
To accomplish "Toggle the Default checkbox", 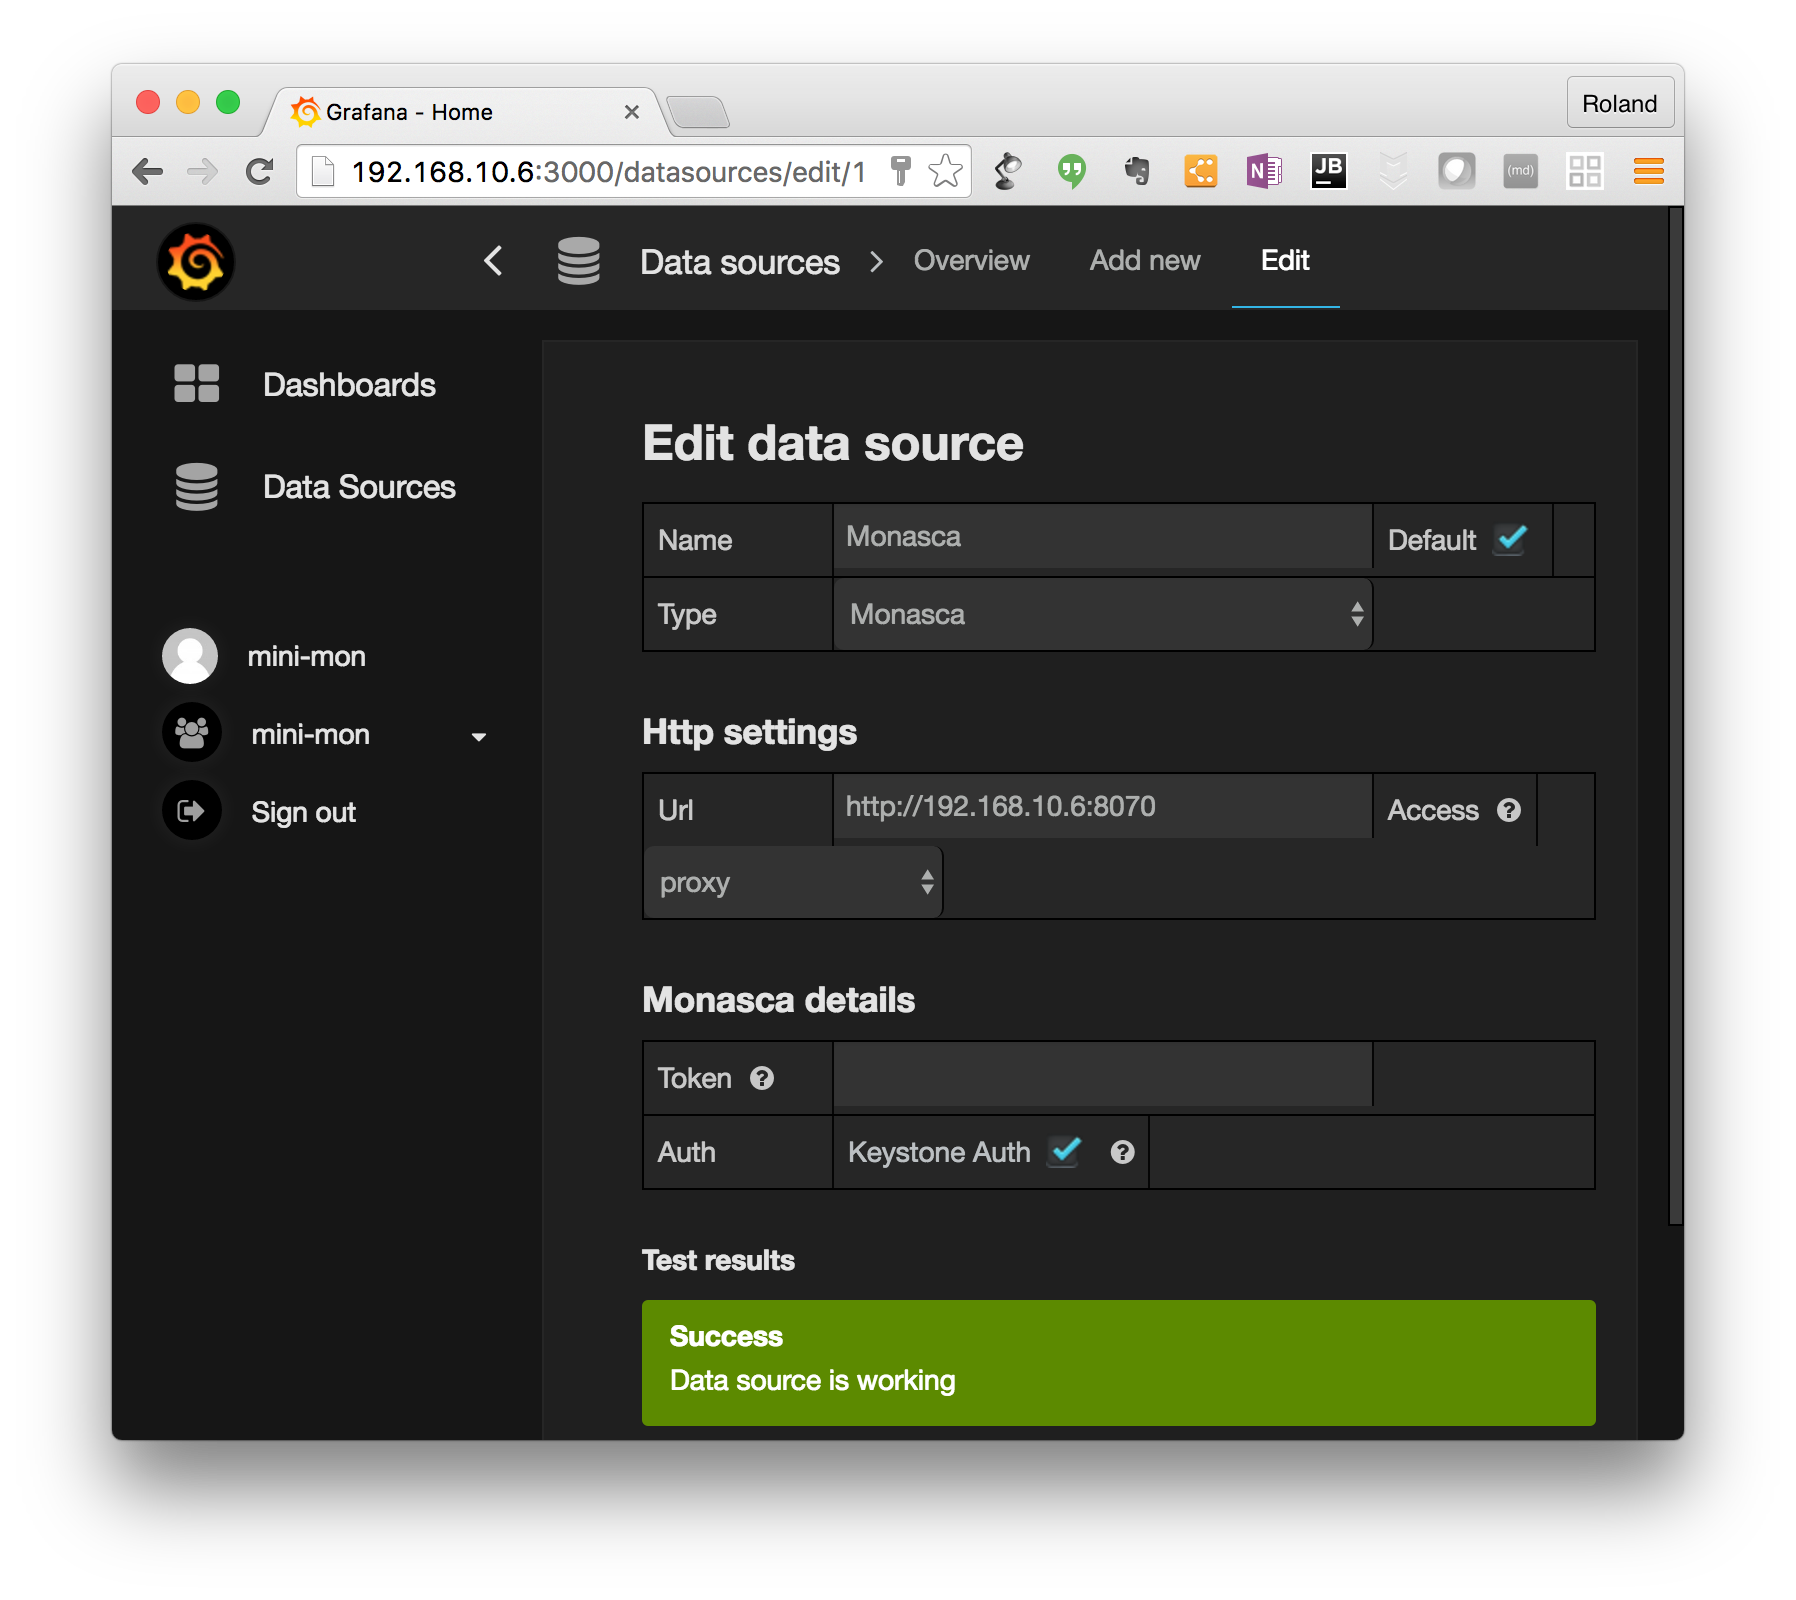I will [x=1510, y=540].
